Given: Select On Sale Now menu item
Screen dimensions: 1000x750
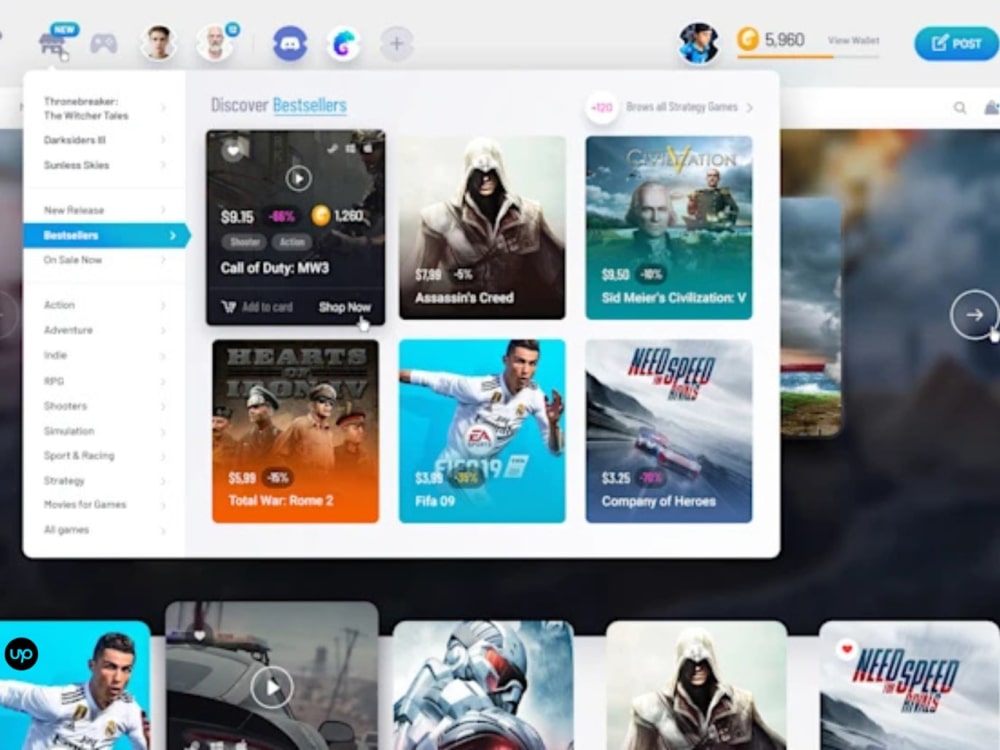Looking at the screenshot, I should point(73,260).
